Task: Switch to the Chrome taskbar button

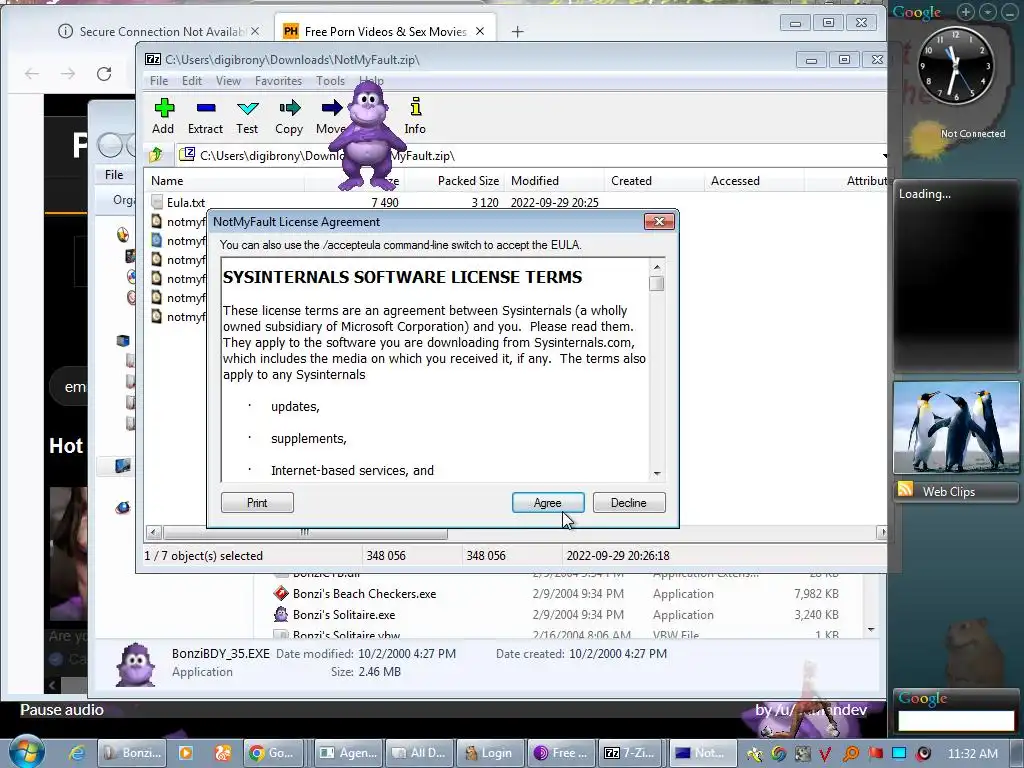Action: click(x=272, y=753)
